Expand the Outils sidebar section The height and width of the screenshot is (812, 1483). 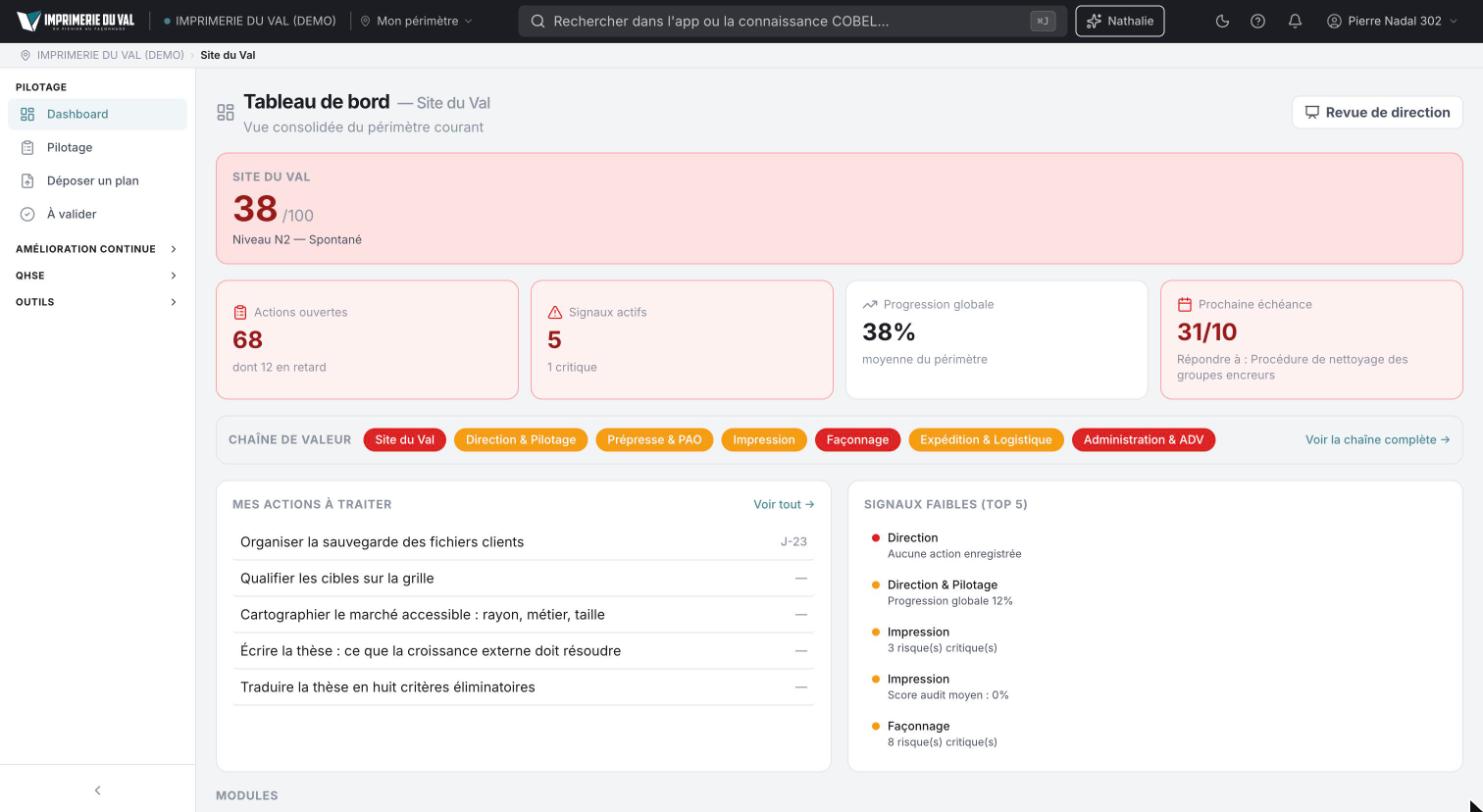pos(97,302)
